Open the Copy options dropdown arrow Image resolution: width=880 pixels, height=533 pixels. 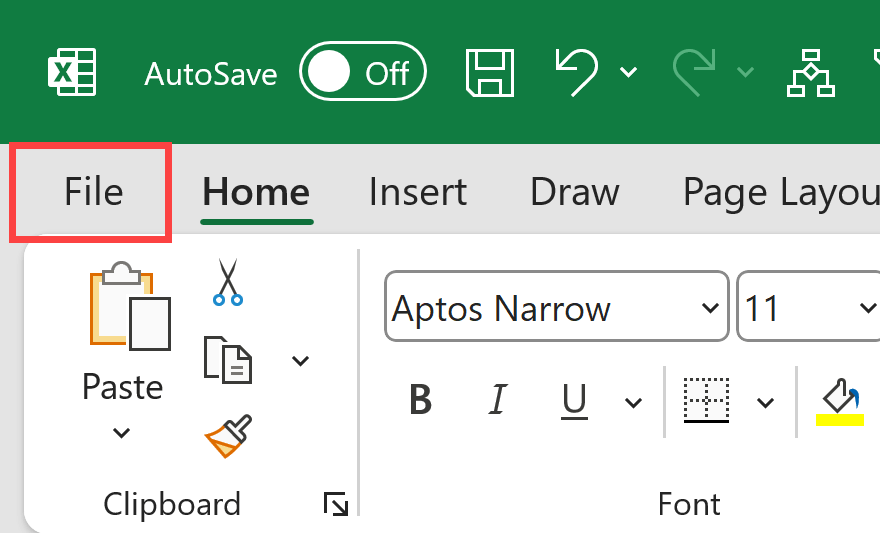[x=301, y=360]
